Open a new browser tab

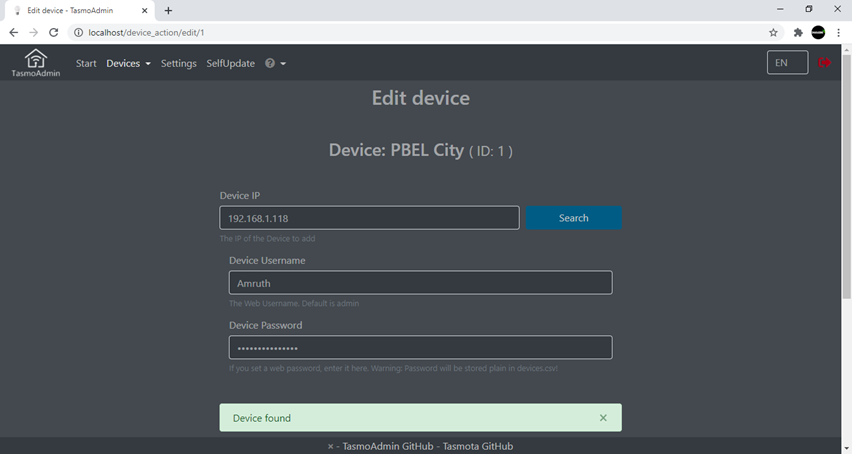168,10
